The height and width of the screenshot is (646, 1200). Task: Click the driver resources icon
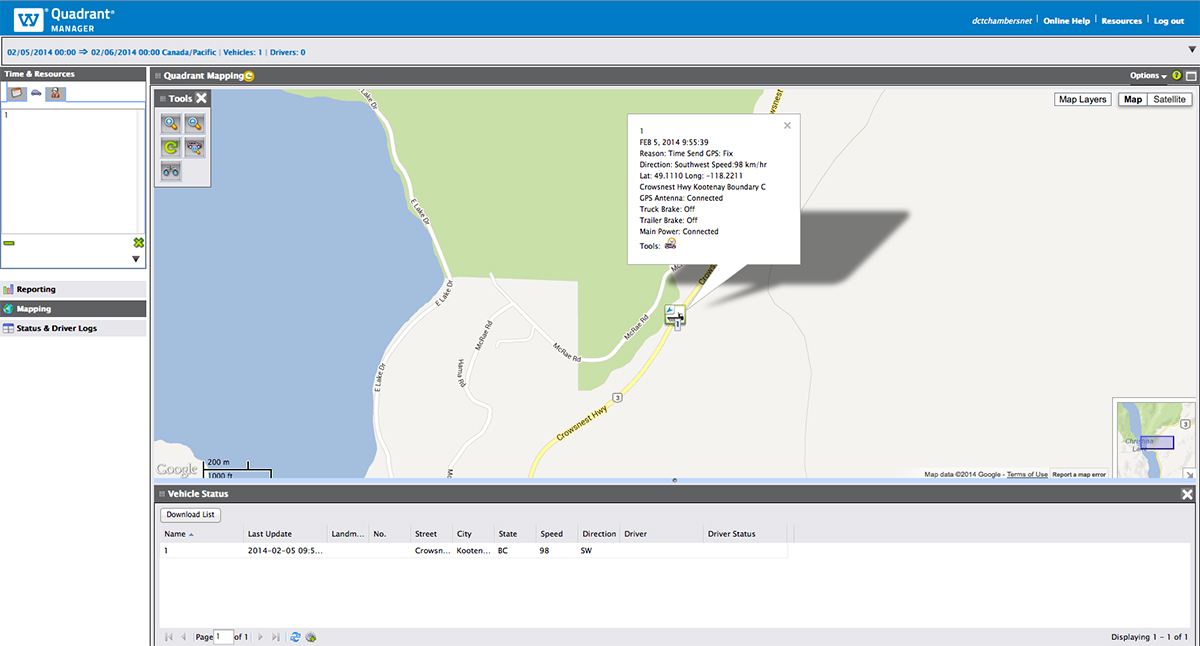[x=56, y=93]
